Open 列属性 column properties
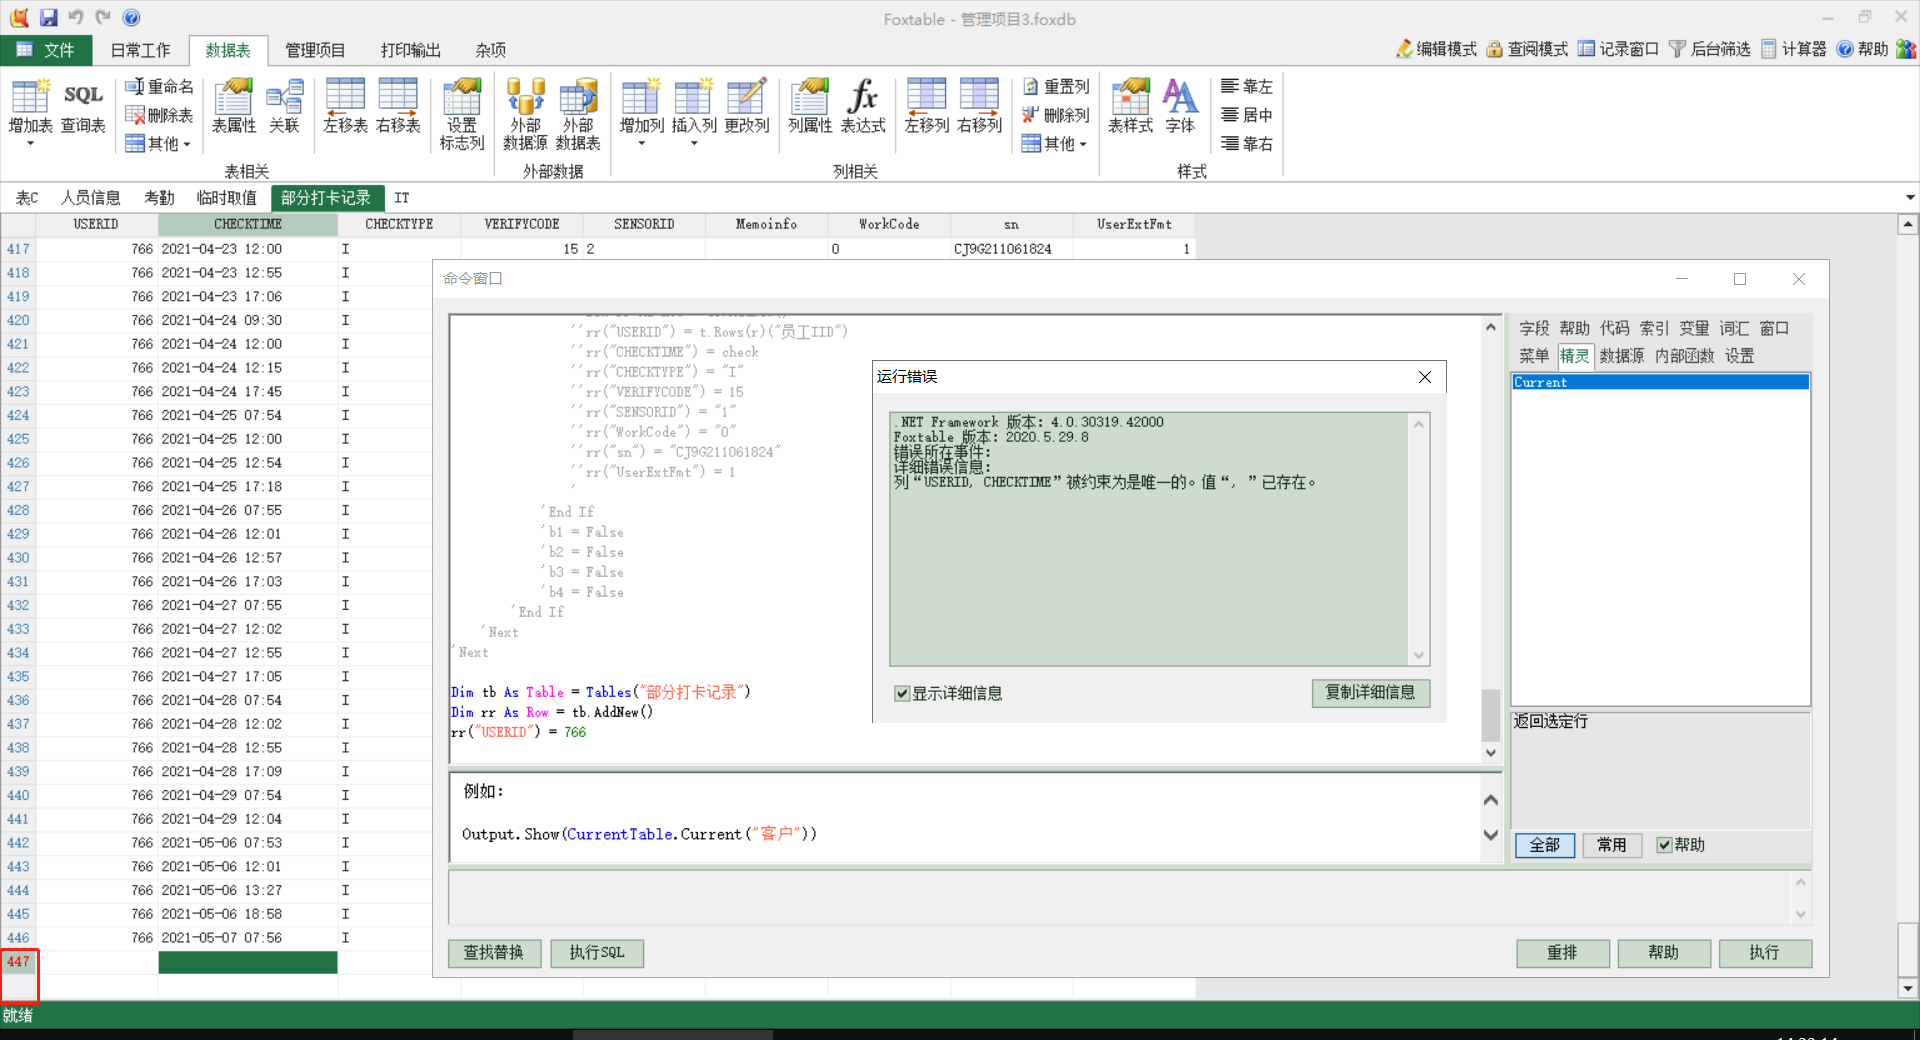Viewport: 1920px width, 1040px height. 810,106
